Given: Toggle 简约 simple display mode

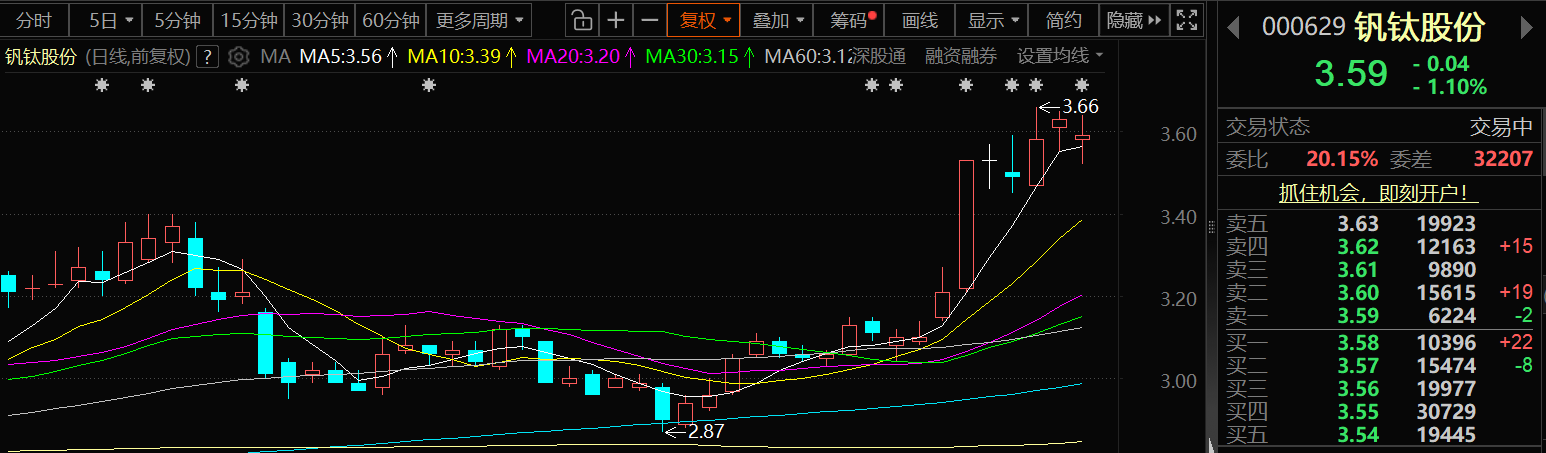Looking at the screenshot, I should 1063,20.
